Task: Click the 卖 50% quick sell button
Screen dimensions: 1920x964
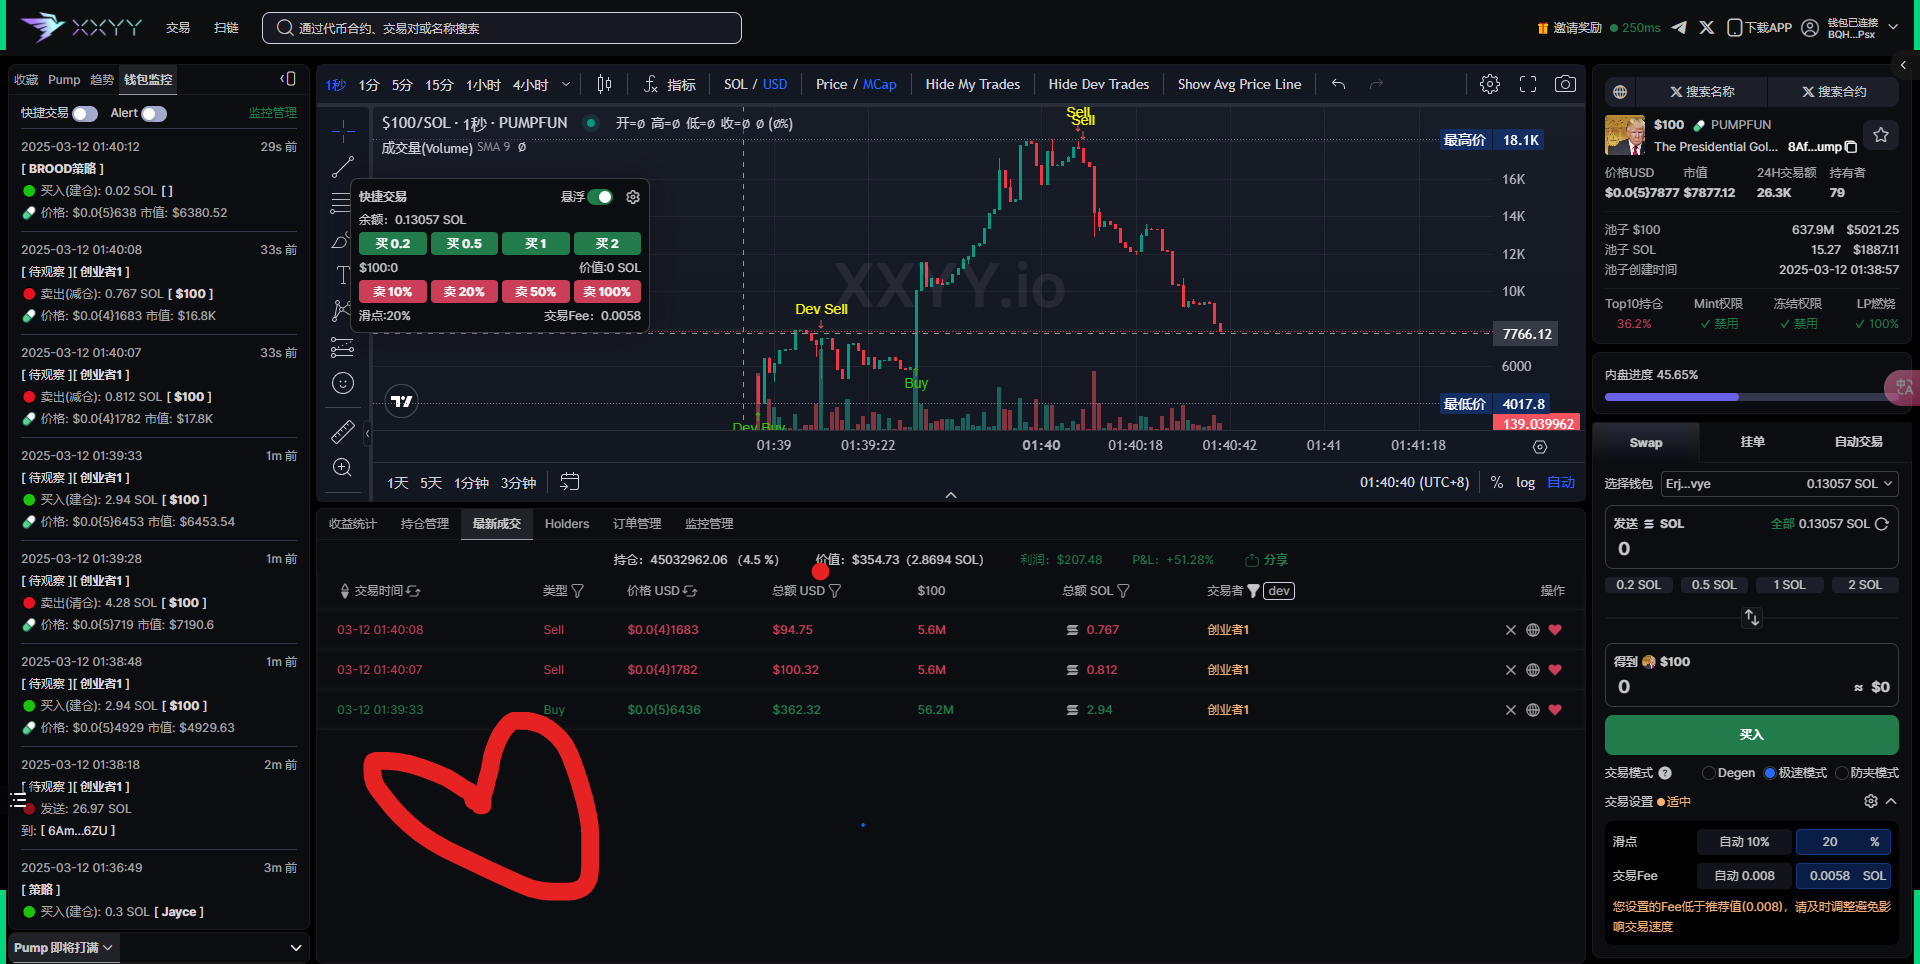Action: tap(535, 292)
